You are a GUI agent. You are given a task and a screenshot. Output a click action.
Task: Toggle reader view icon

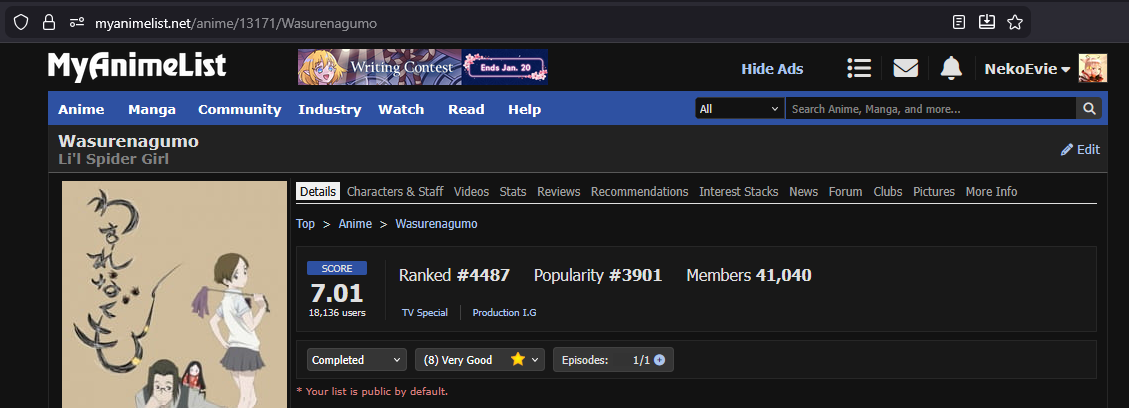pos(958,22)
